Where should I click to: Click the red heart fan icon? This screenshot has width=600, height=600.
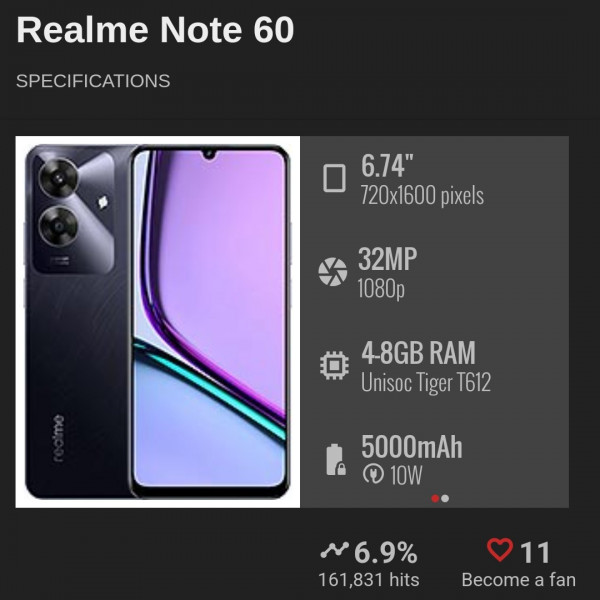[500, 550]
